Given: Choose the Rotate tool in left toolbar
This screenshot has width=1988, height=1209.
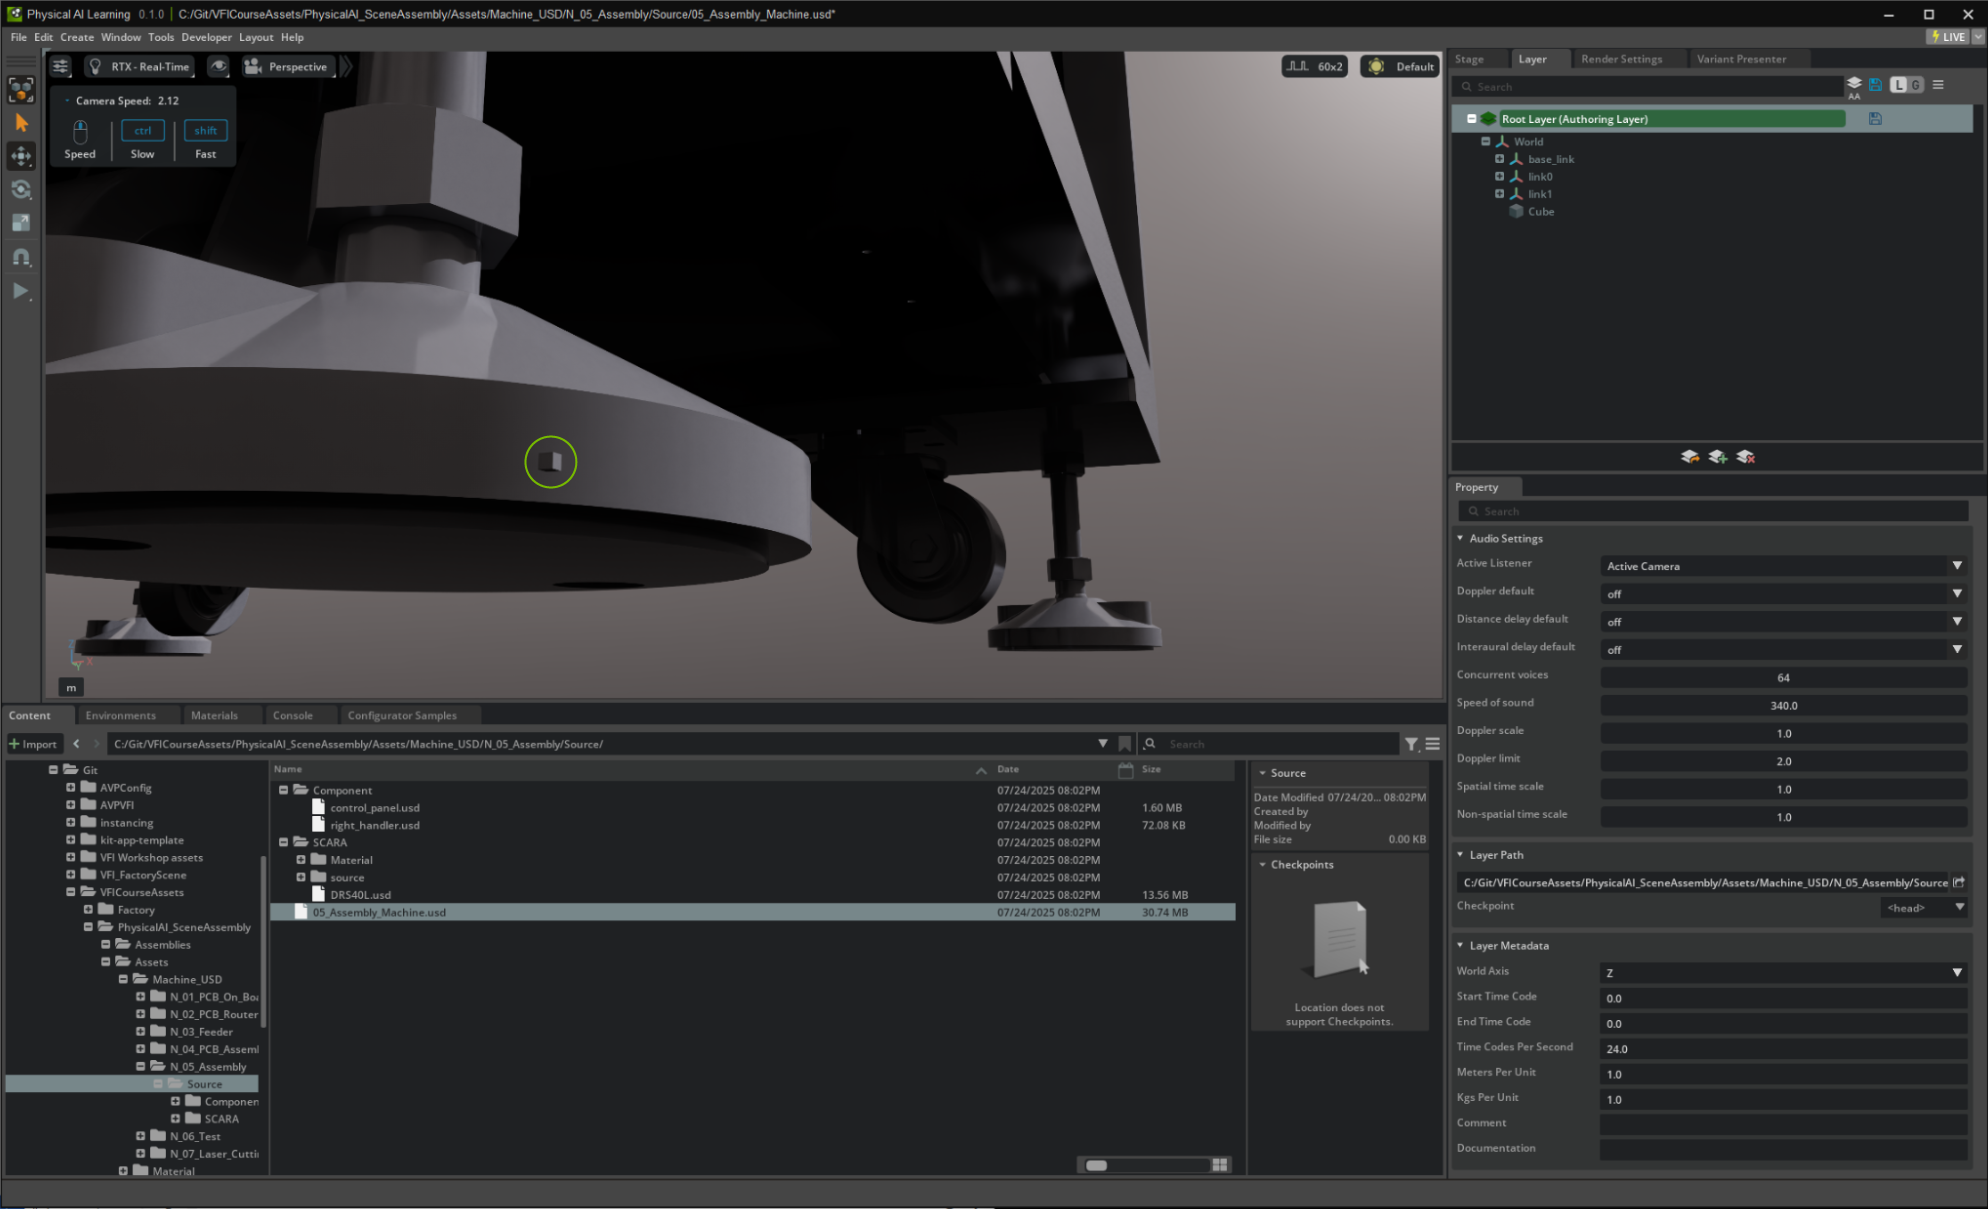Looking at the screenshot, I should 21,190.
